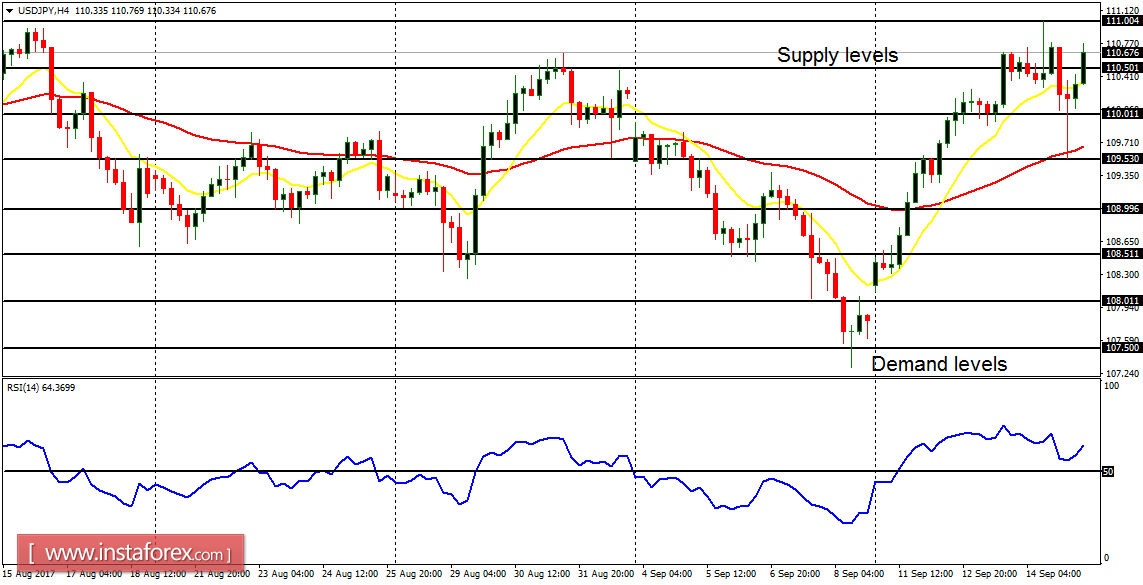The height and width of the screenshot is (585, 1143).
Task: Expand the 108.996 price level label
Action: (x=1121, y=207)
